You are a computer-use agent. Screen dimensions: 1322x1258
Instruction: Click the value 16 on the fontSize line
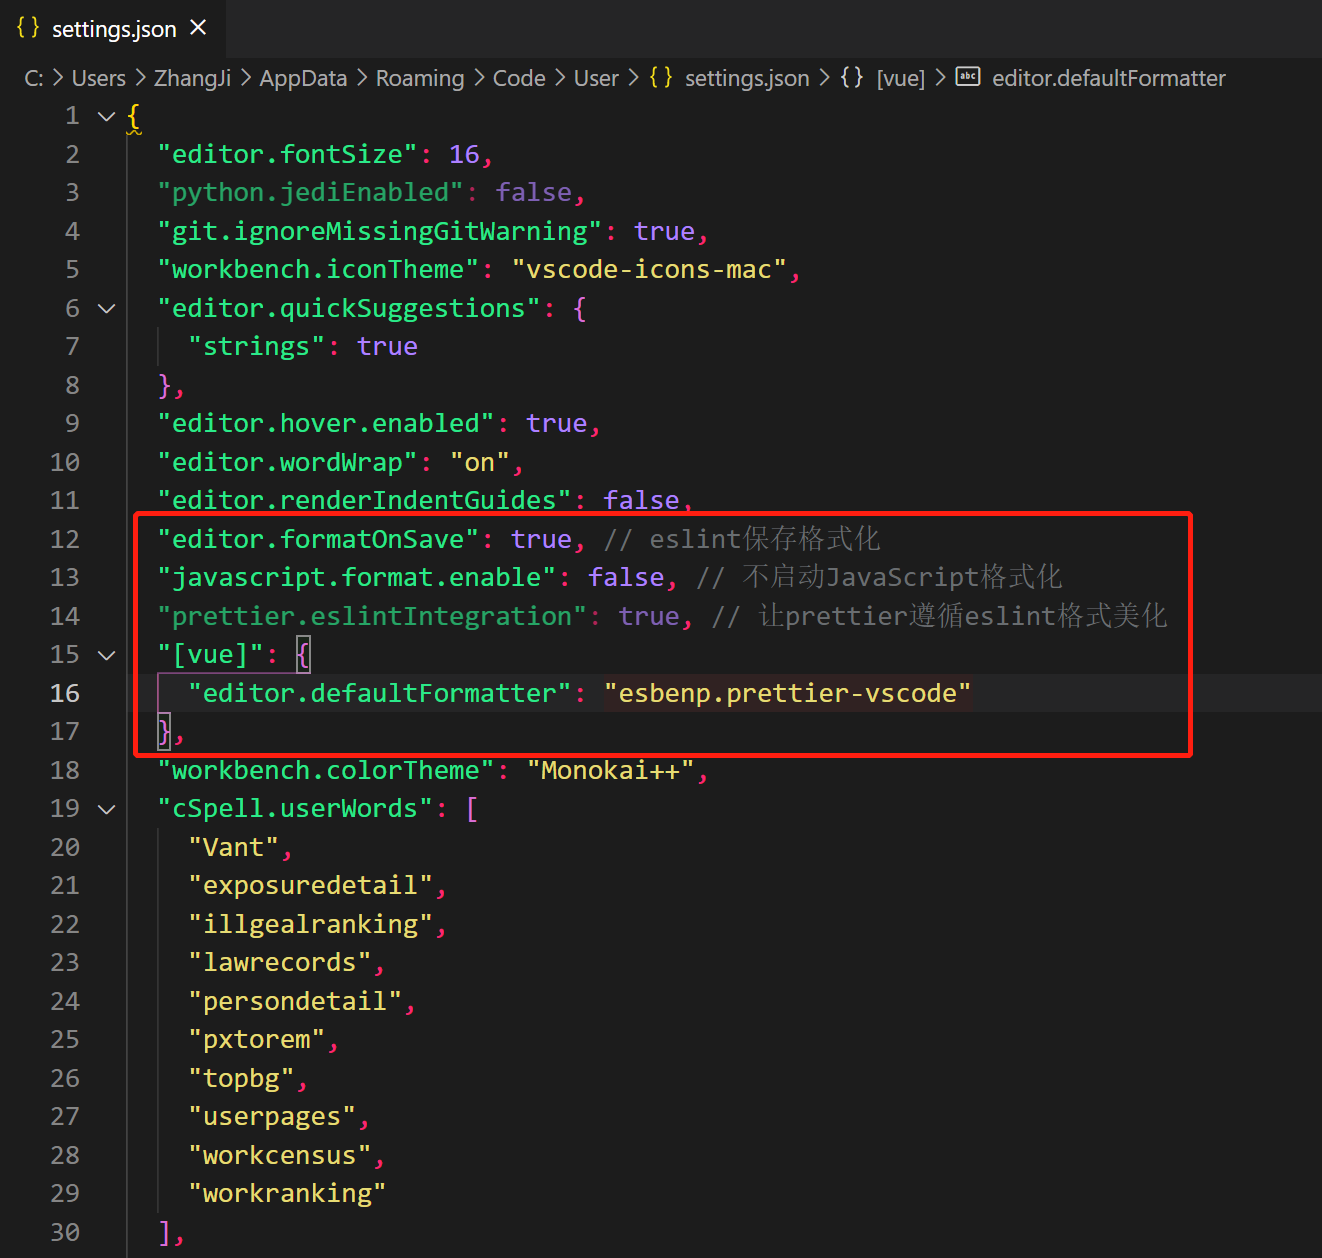point(464,154)
